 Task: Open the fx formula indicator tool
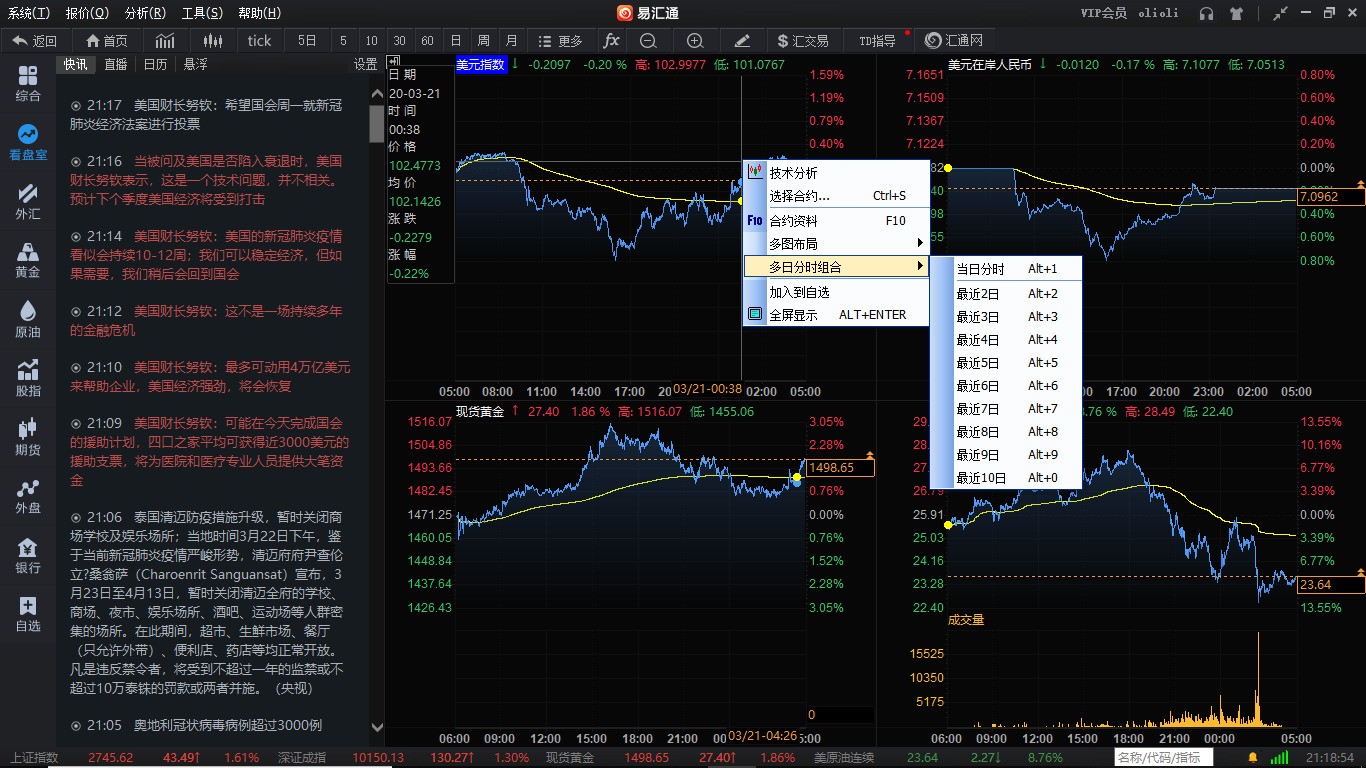click(x=611, y=41)
